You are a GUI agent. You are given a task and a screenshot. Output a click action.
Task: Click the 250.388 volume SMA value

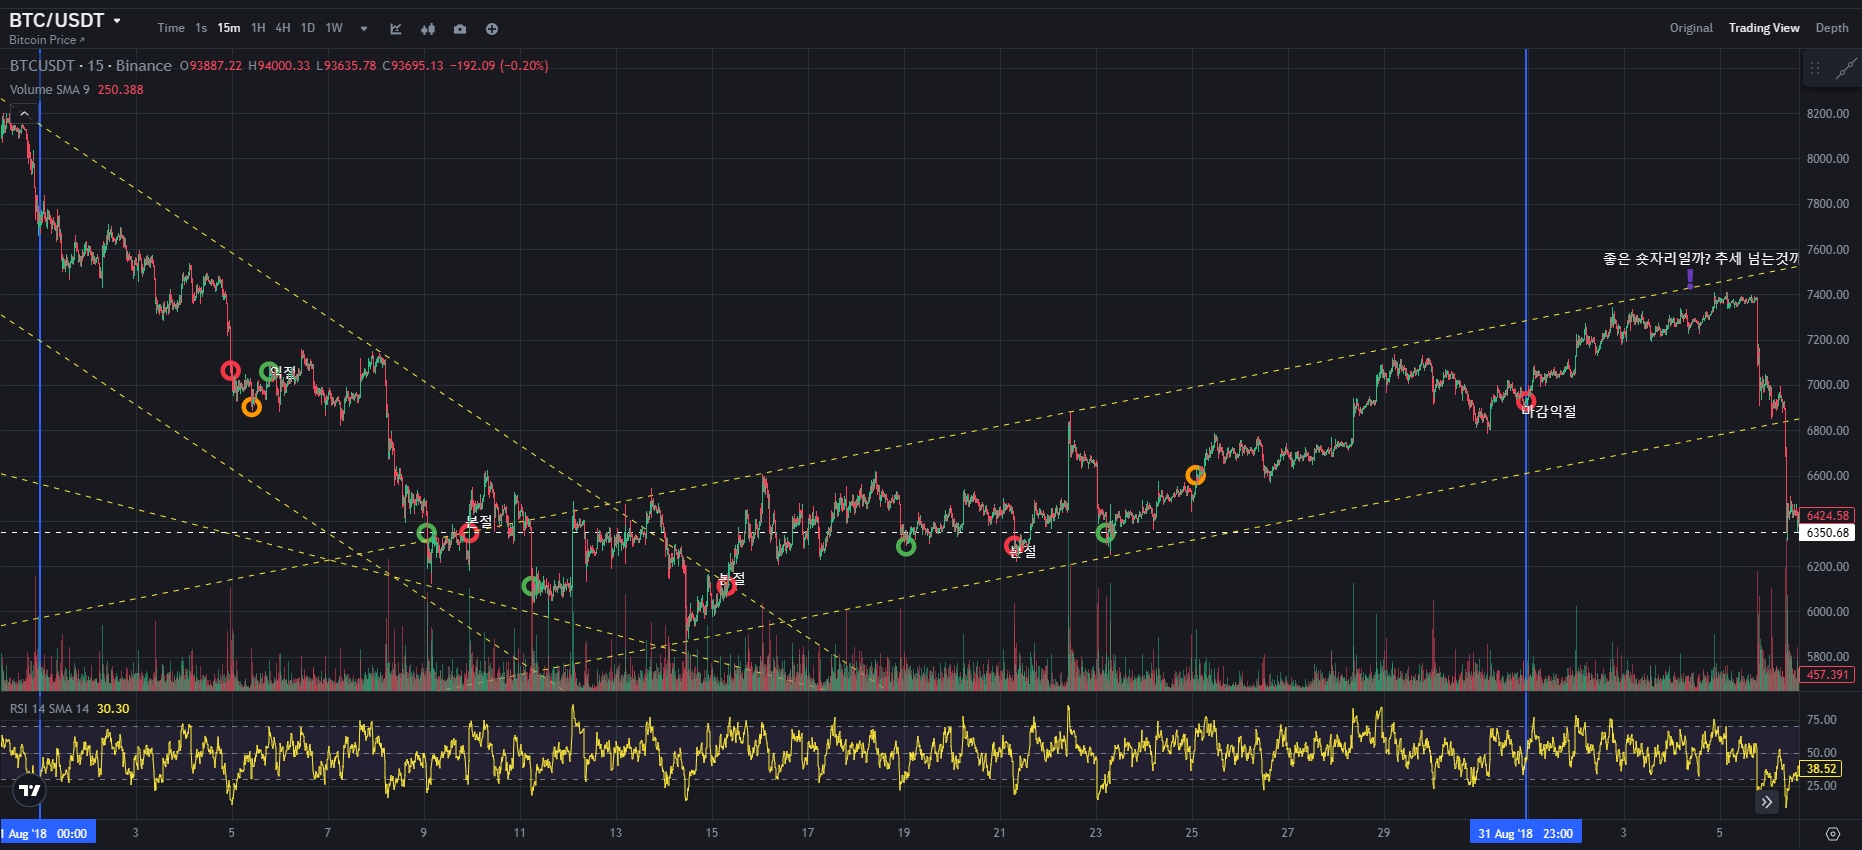point(120,90)
